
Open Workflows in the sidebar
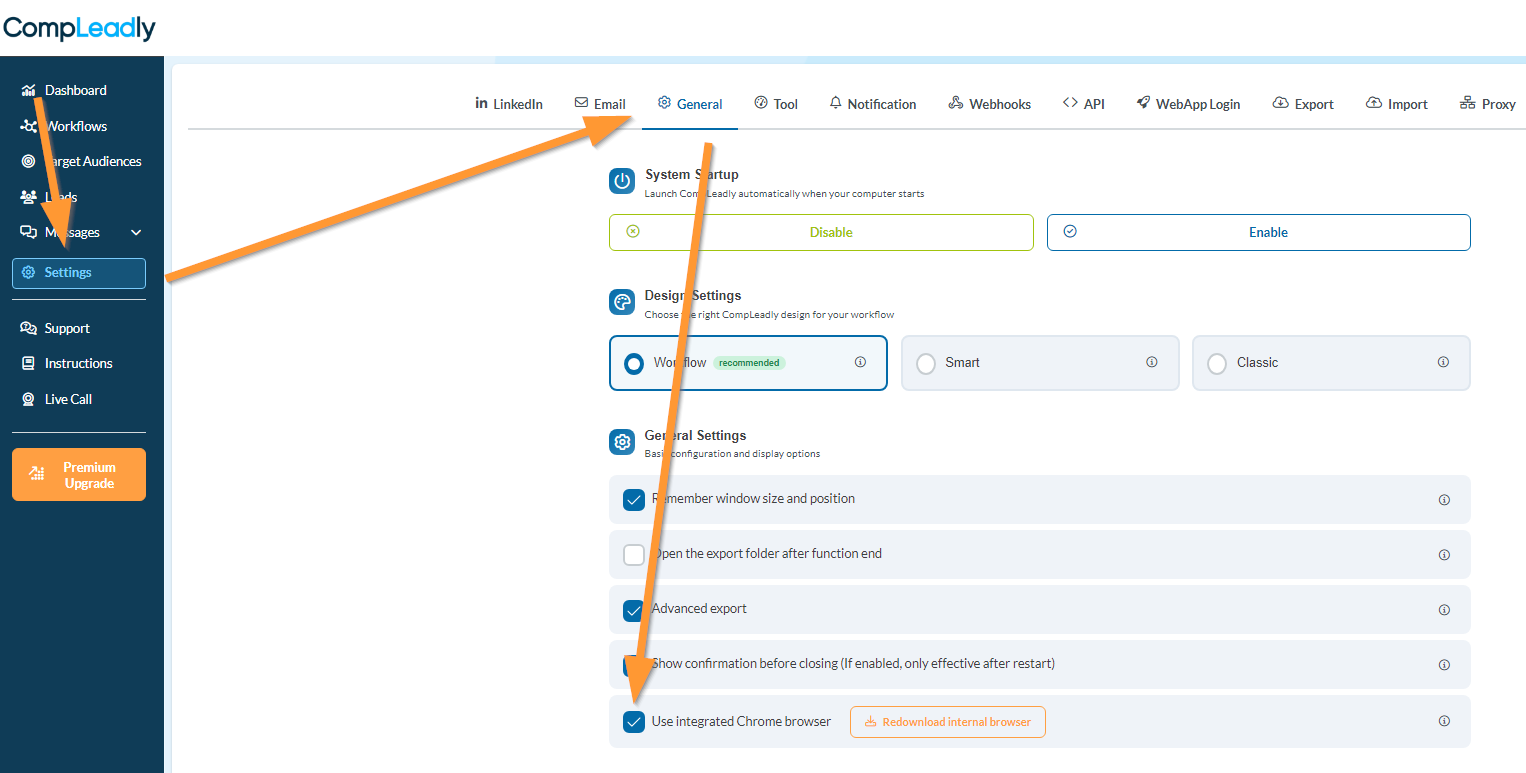(x=75, y=126)
